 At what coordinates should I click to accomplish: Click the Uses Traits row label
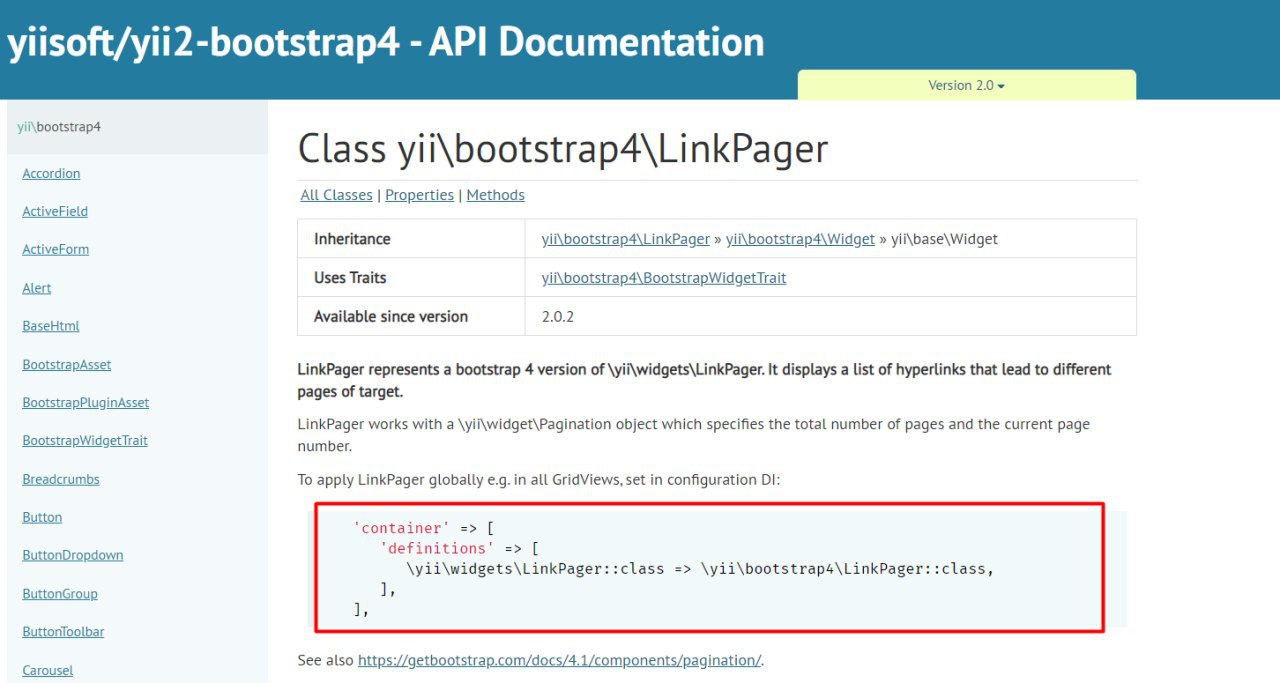pos(350,278)
